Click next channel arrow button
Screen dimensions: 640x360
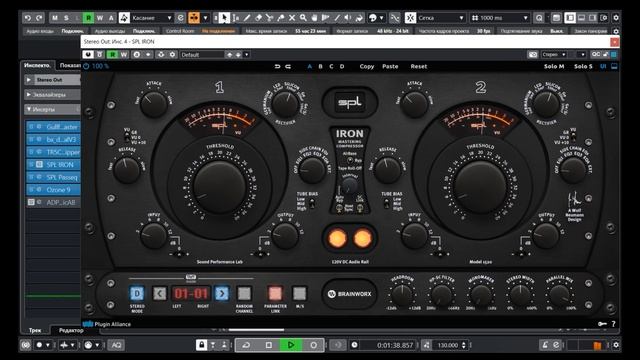click(x=222, y=293)
